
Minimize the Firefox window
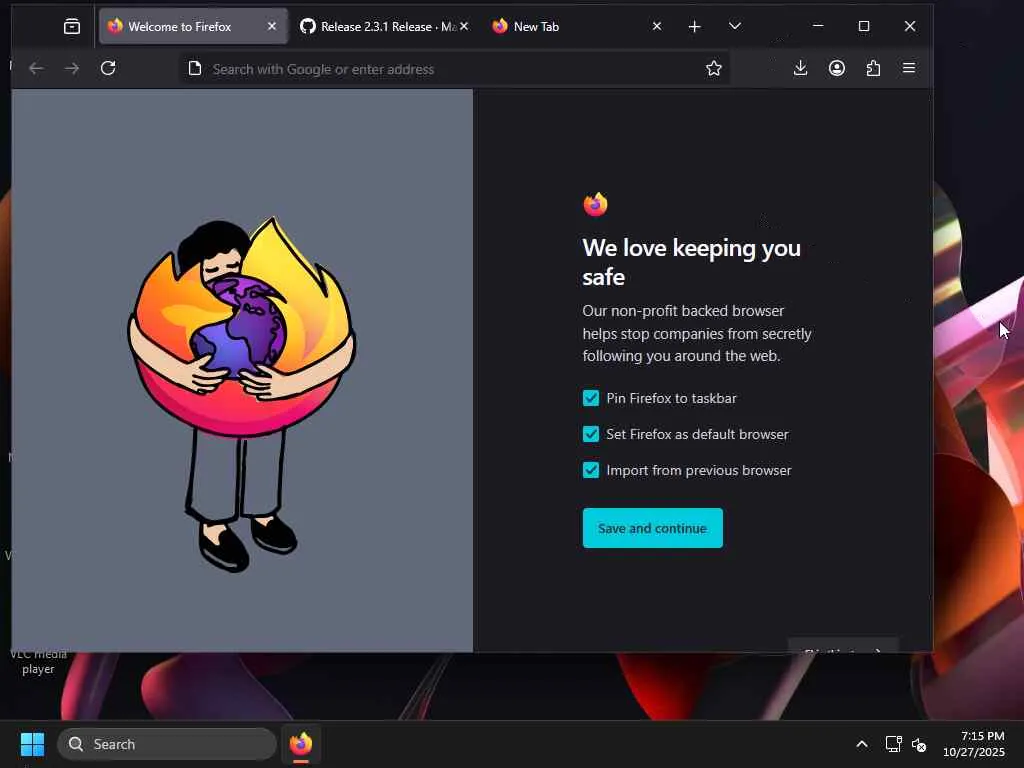818,26
